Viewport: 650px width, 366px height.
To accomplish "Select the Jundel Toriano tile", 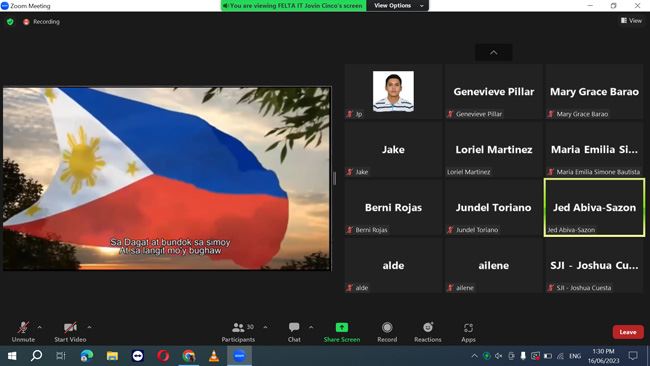I will 494,208.
